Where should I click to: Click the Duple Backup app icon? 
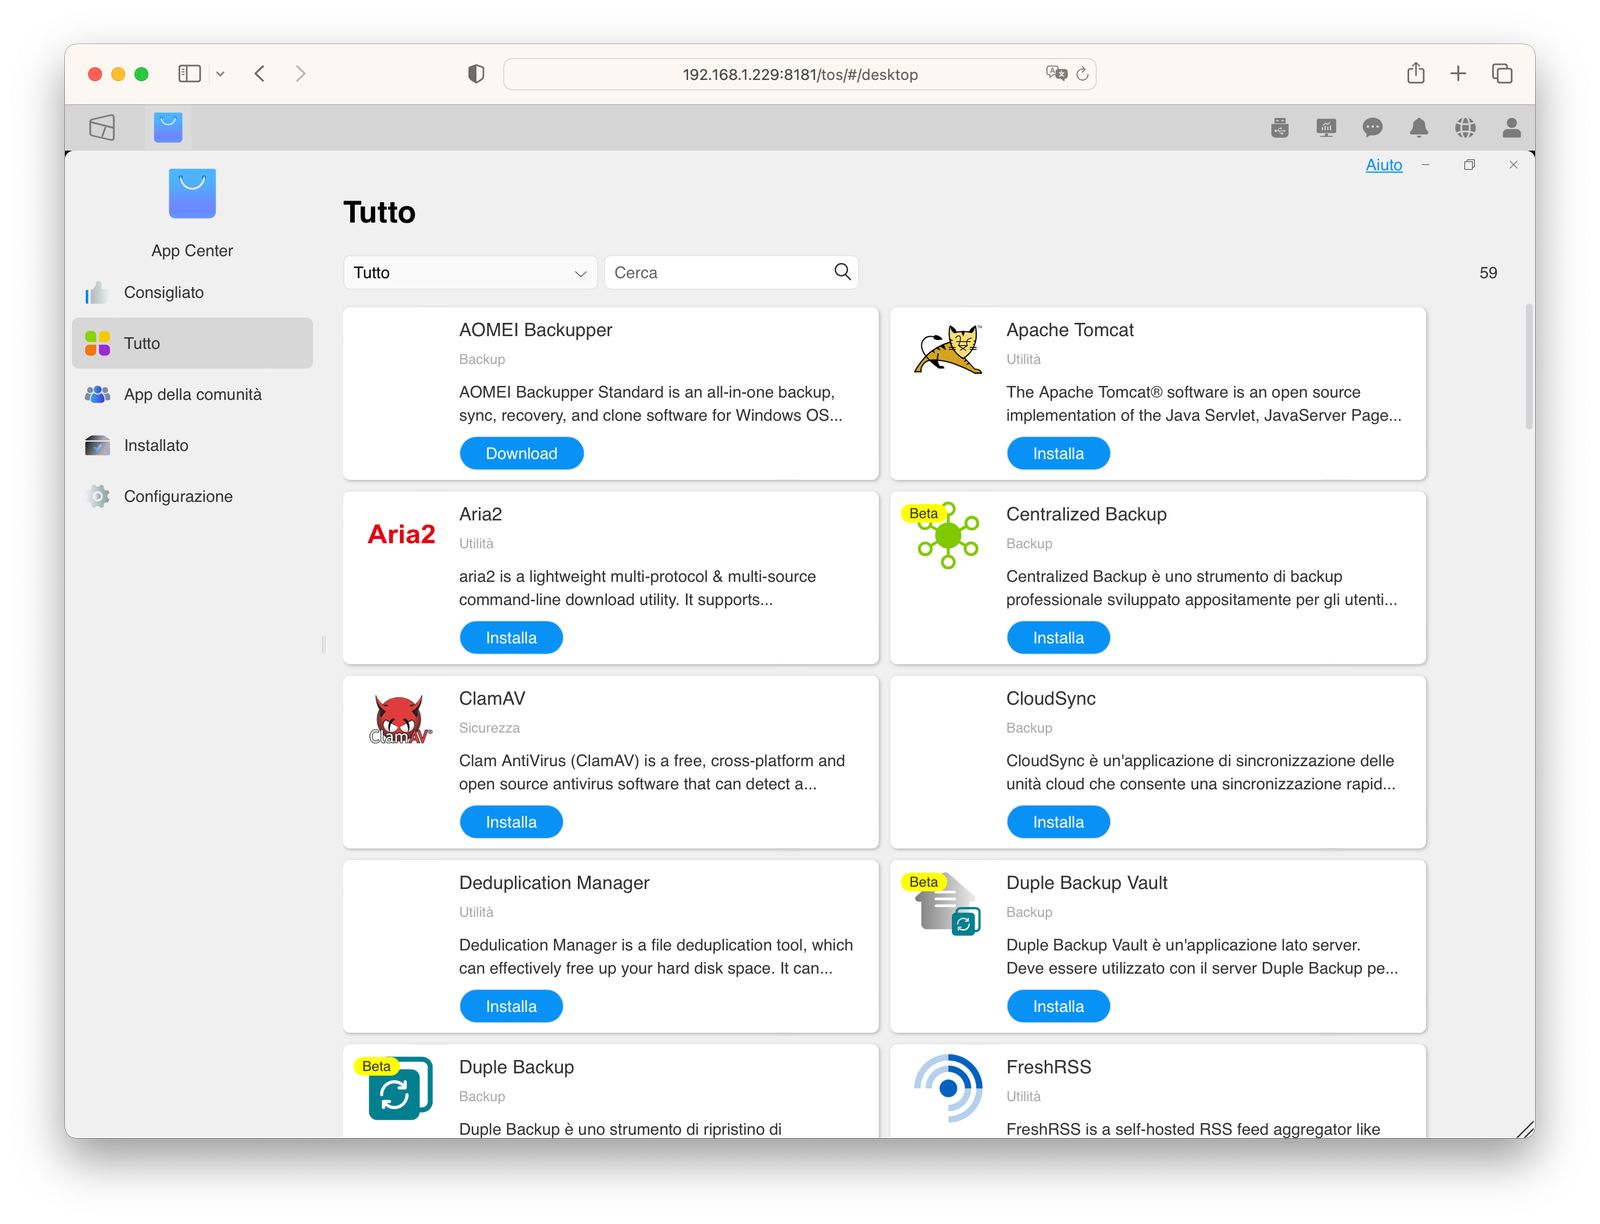tap(400, 1088)
